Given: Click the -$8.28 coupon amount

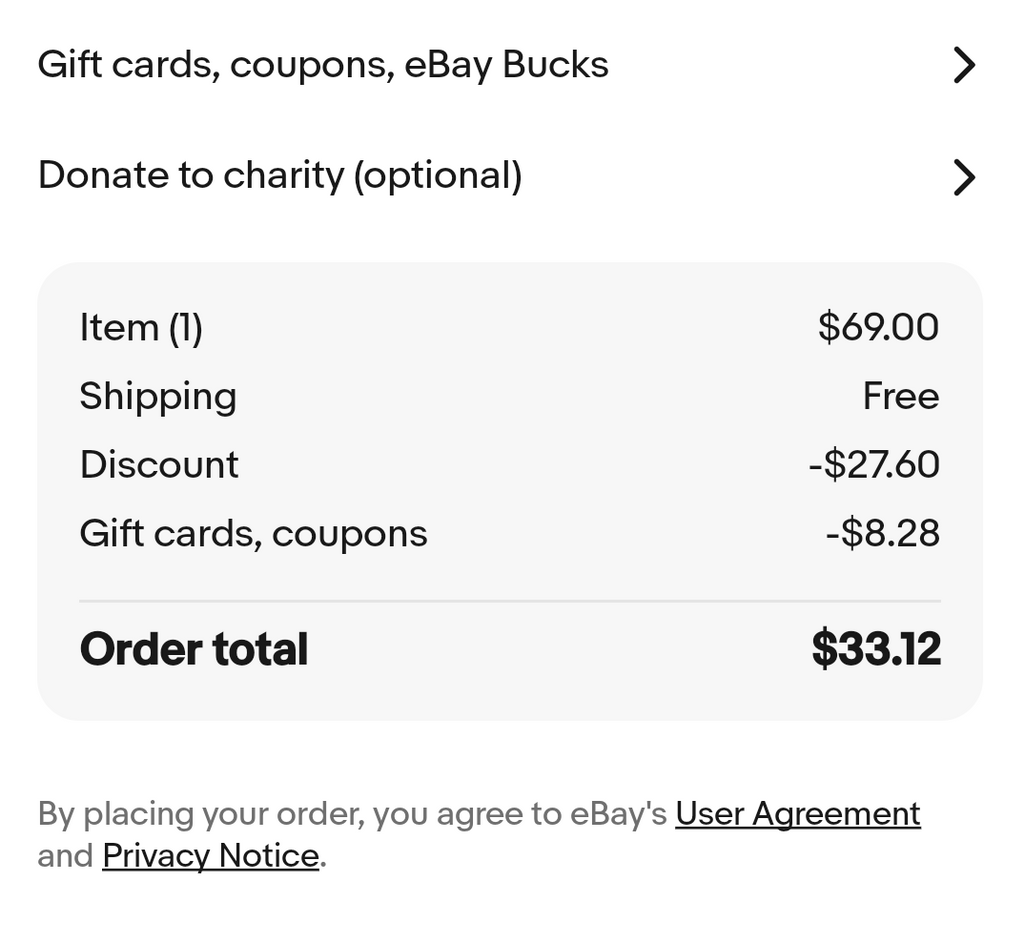Looking at the screenshot, I should pos(882,534).
